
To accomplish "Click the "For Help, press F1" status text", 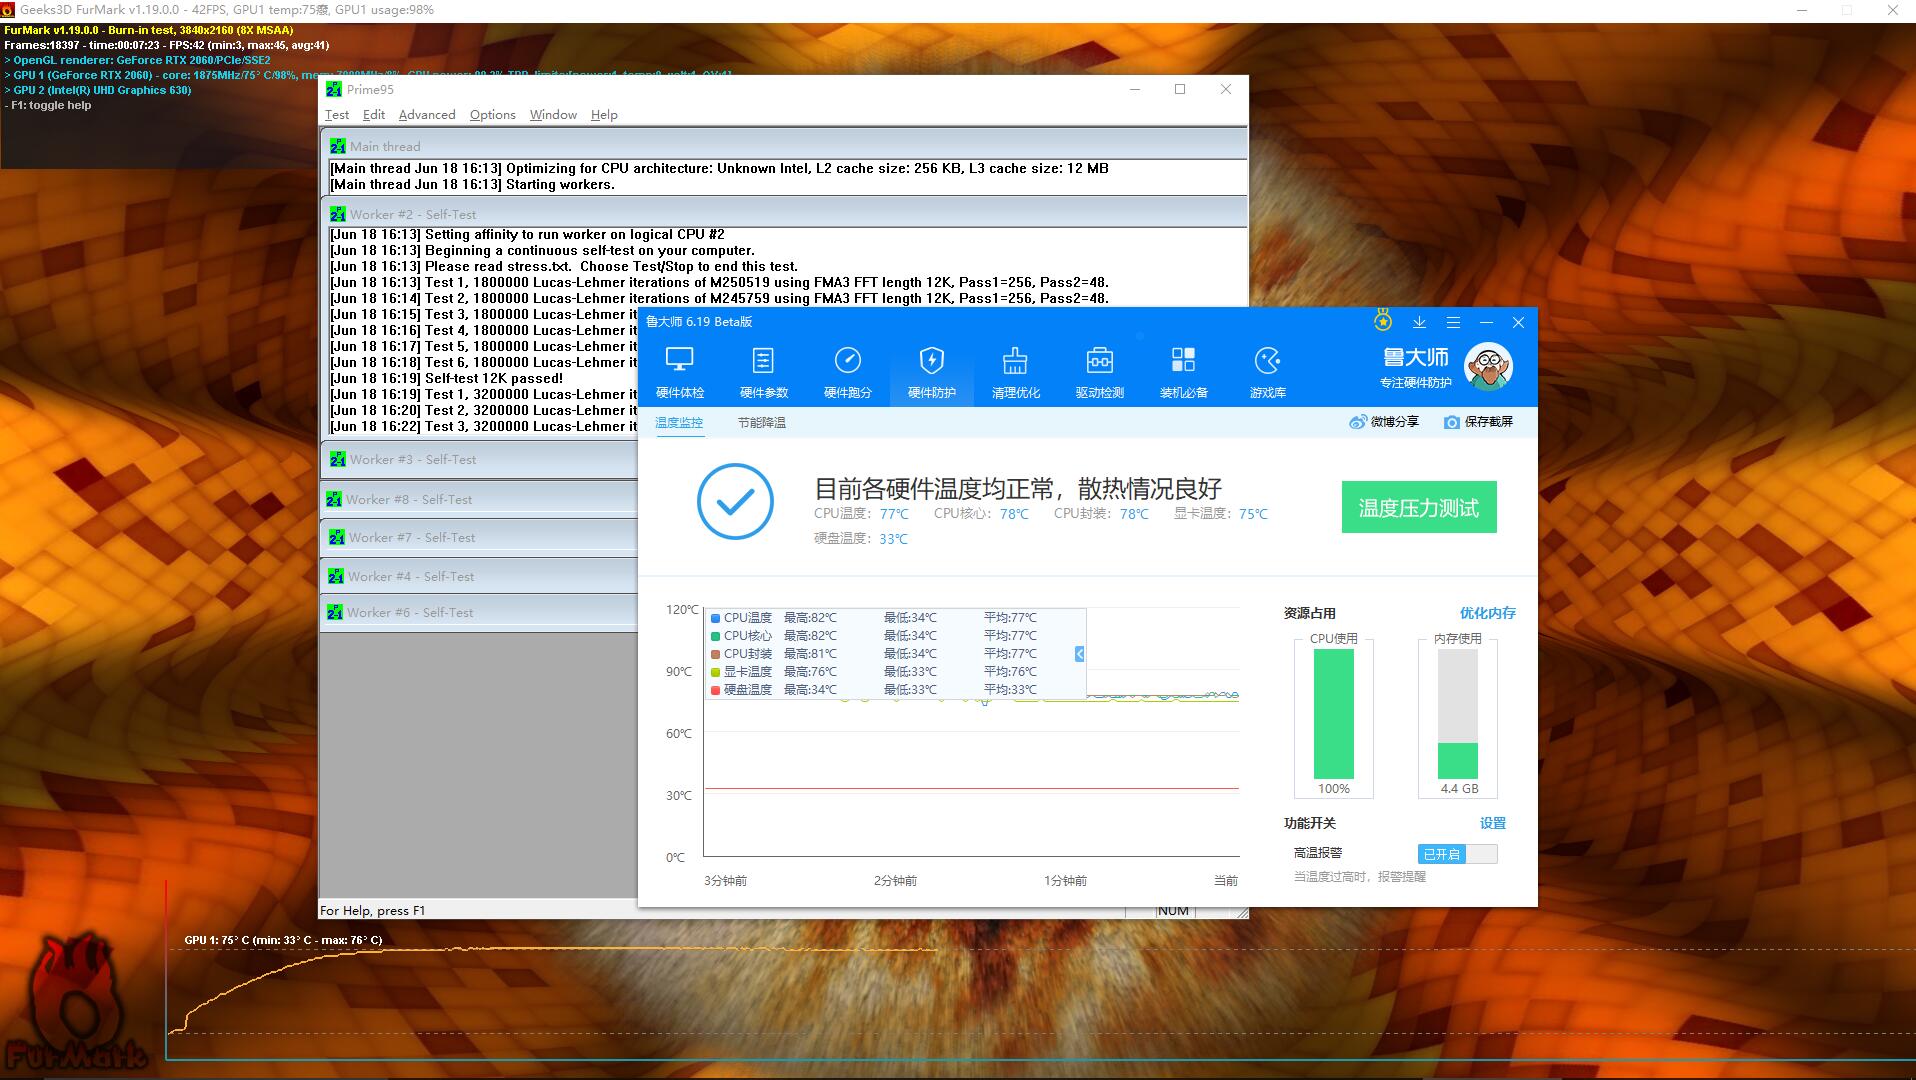I will coord(372,911).
